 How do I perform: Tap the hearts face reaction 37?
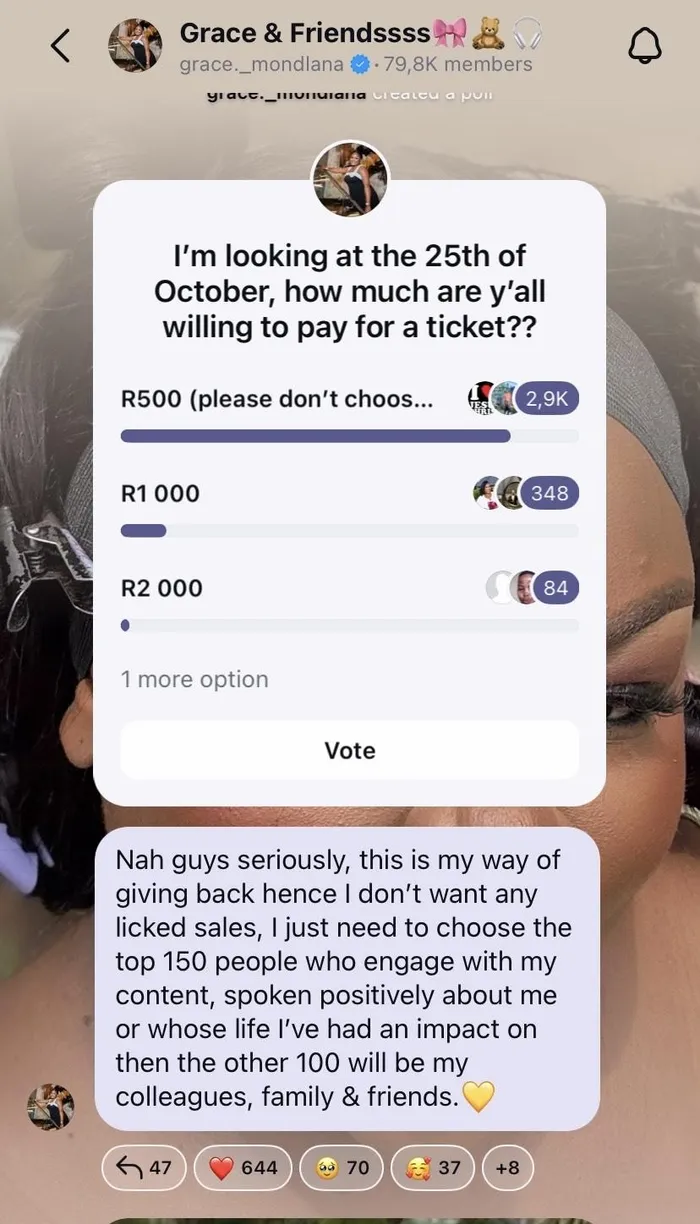coord(432,1167)
